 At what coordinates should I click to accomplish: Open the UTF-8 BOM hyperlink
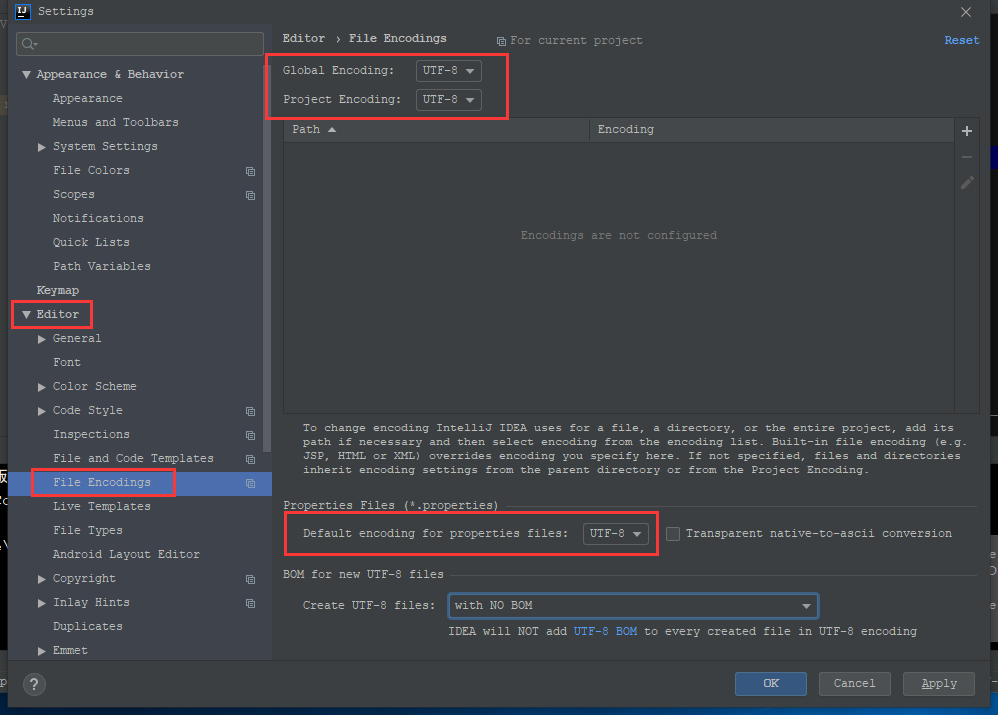(605, 632)
